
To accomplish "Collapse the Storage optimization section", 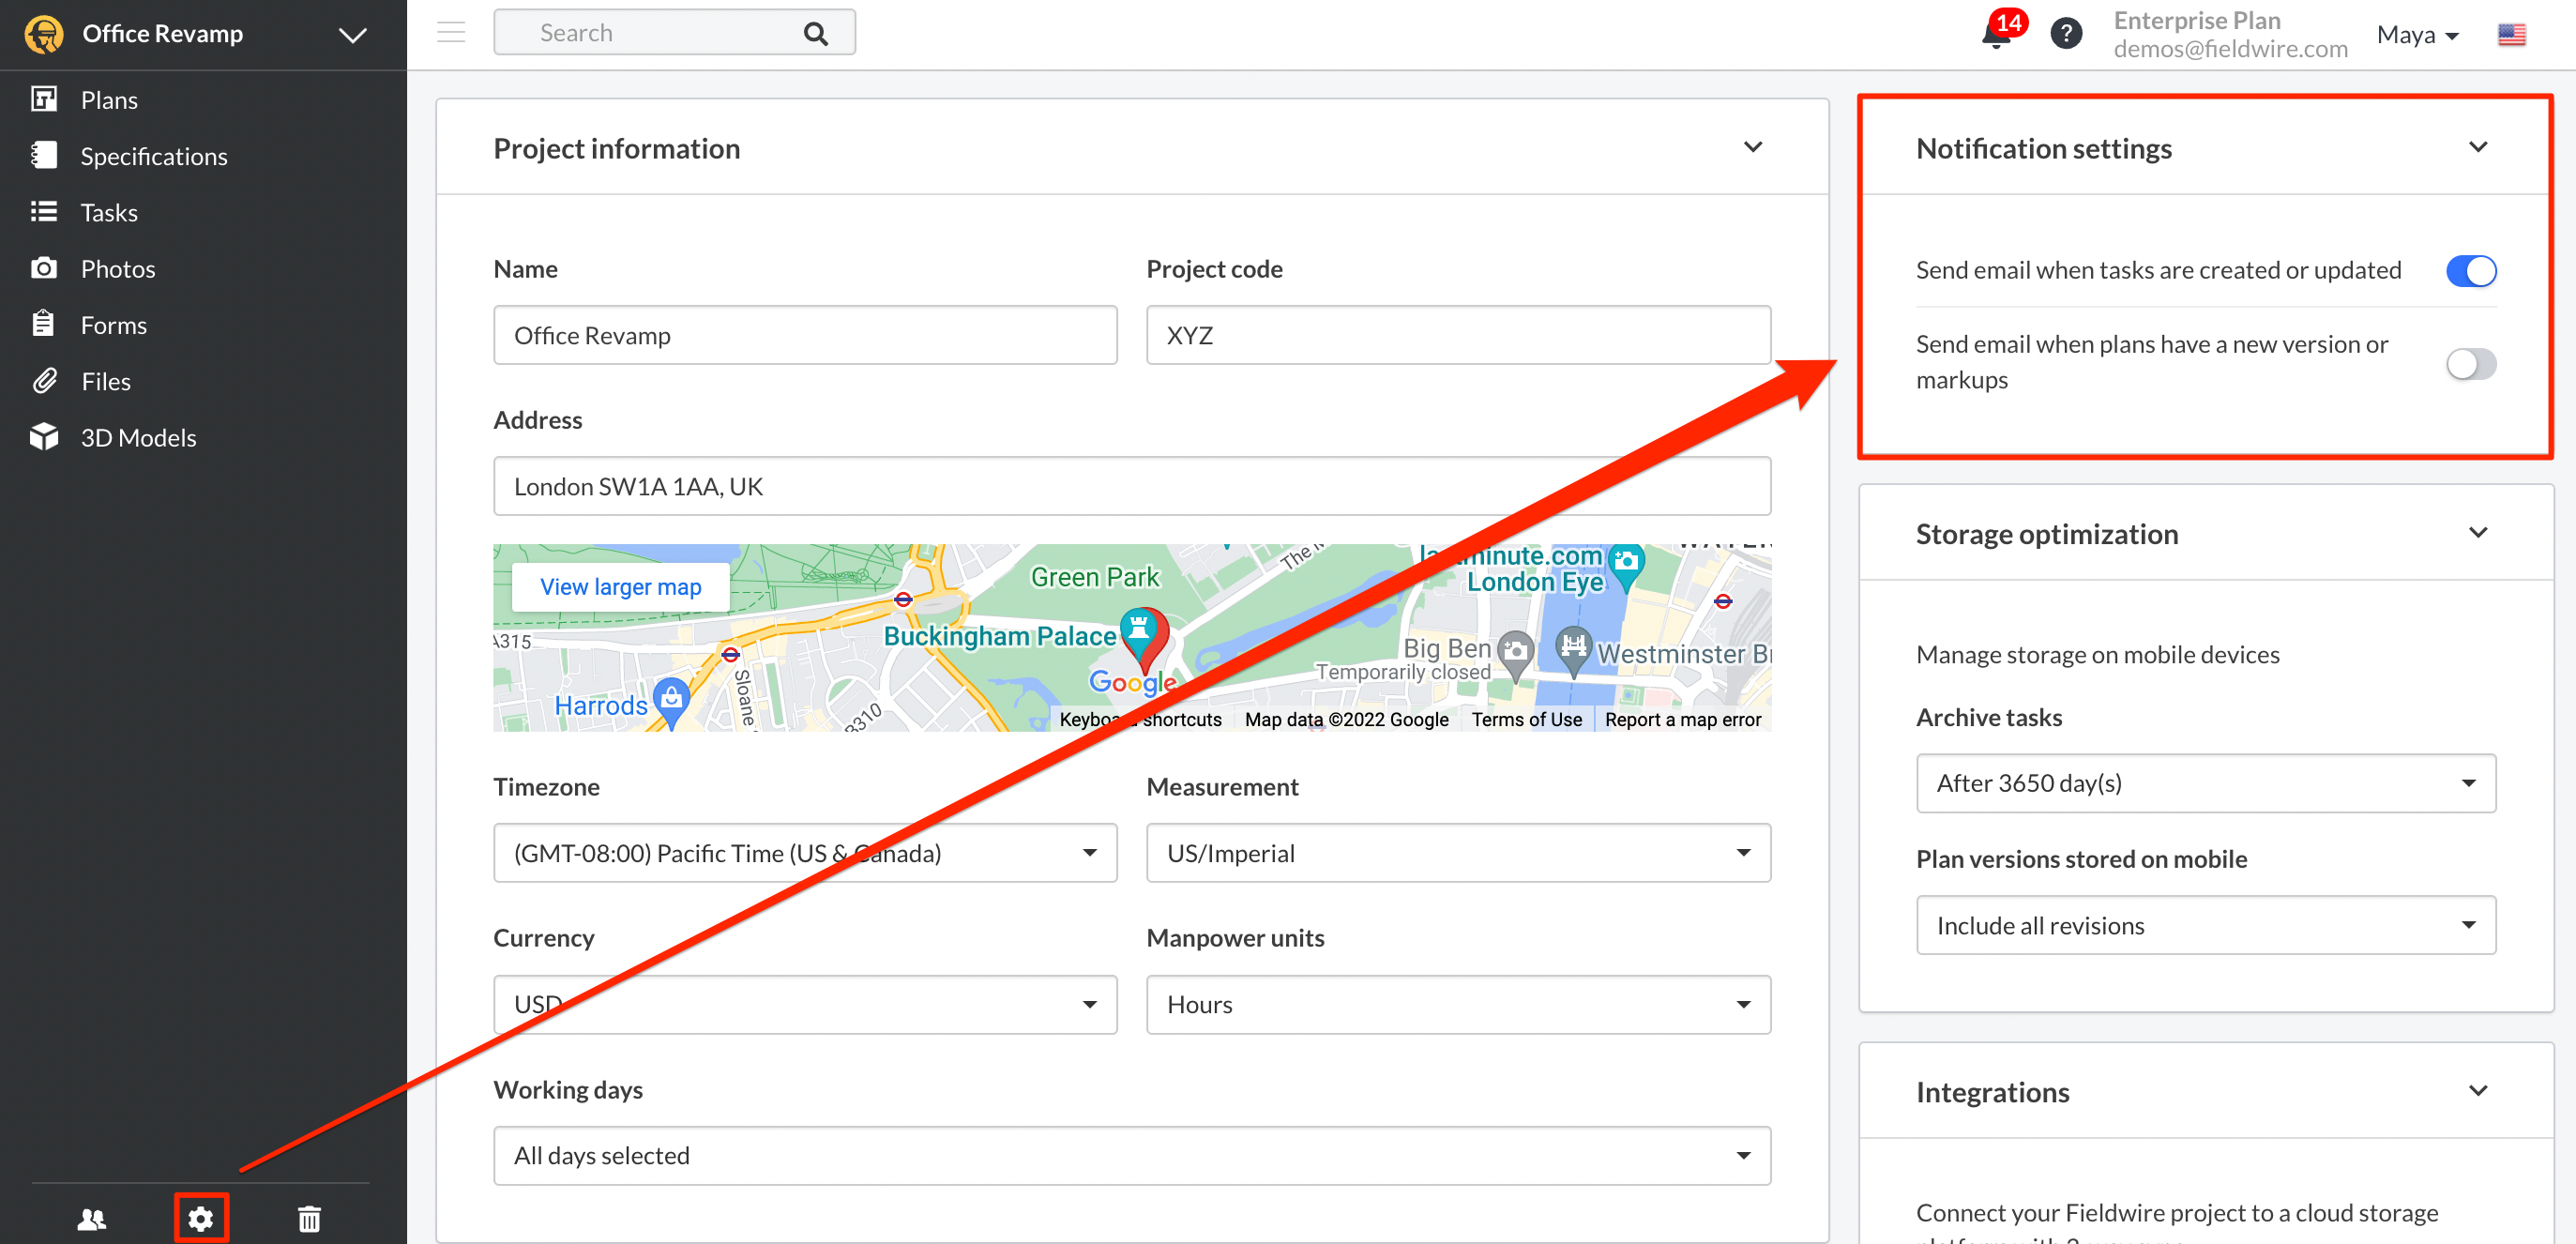I will 2477,533.
